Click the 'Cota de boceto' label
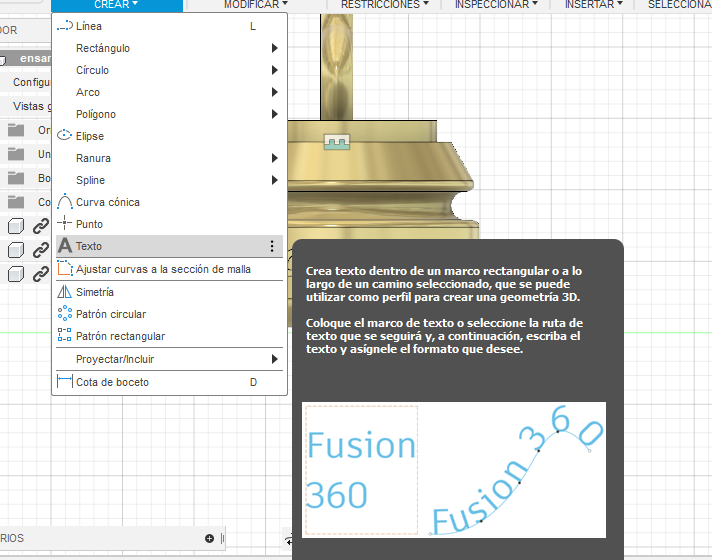The width and height of the screenshot is (712, 560). tap(112, 382)
